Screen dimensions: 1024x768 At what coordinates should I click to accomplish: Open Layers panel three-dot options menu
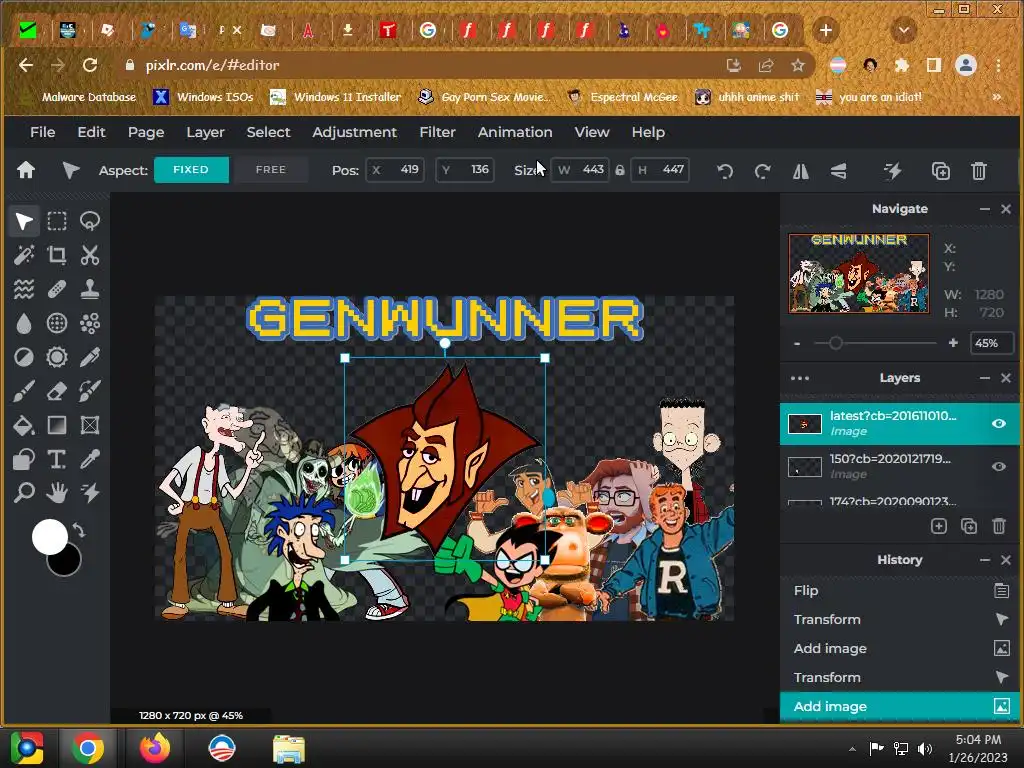click(800, 378)
